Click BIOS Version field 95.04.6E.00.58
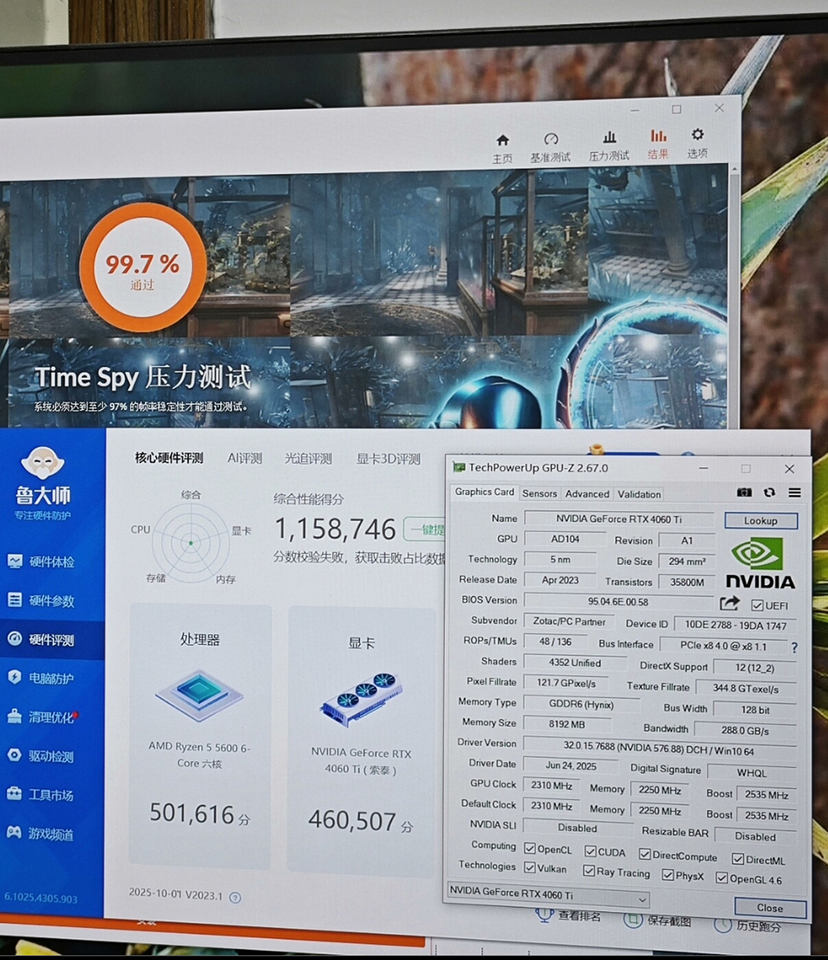The image size is (828, 960). (618, 602)
